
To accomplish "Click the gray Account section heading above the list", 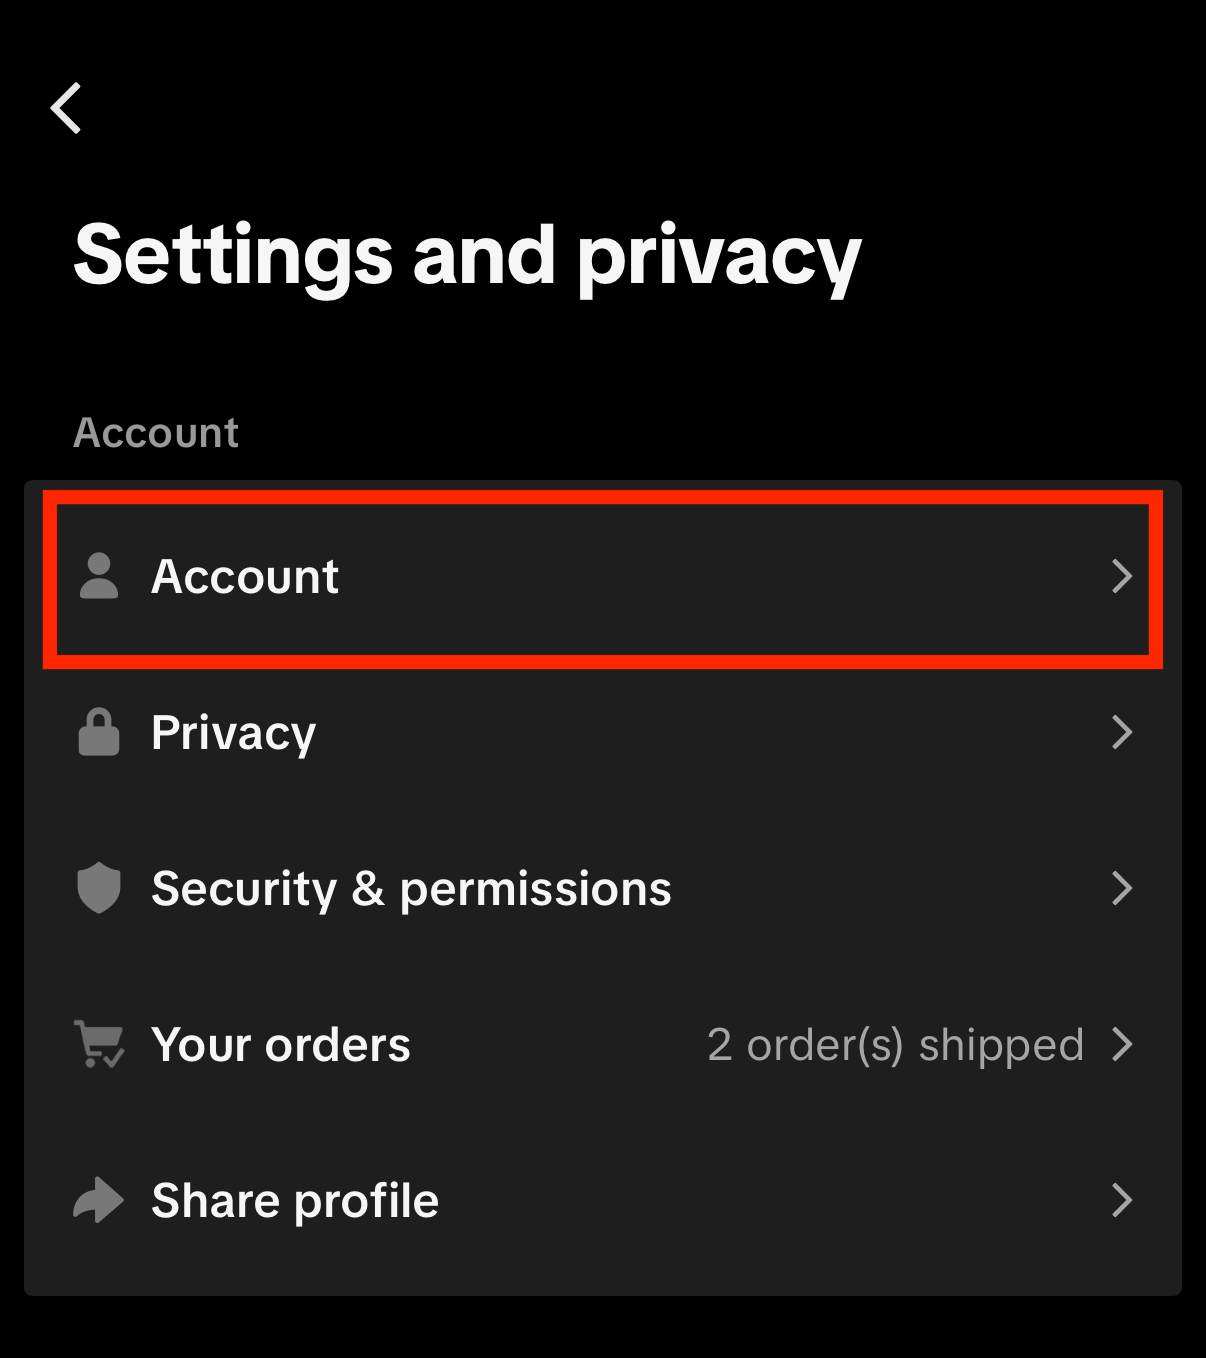I will [x=156, y=433].
